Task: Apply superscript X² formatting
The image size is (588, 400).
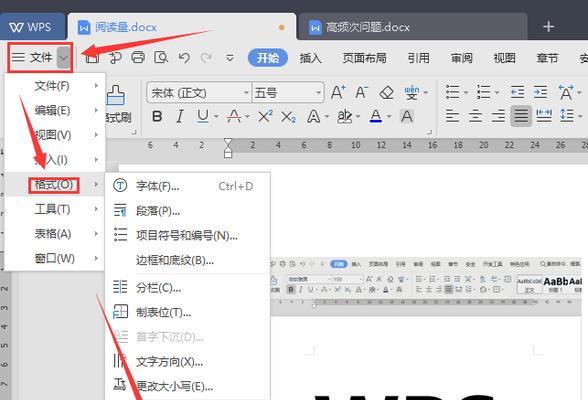Action: point(265,117)
